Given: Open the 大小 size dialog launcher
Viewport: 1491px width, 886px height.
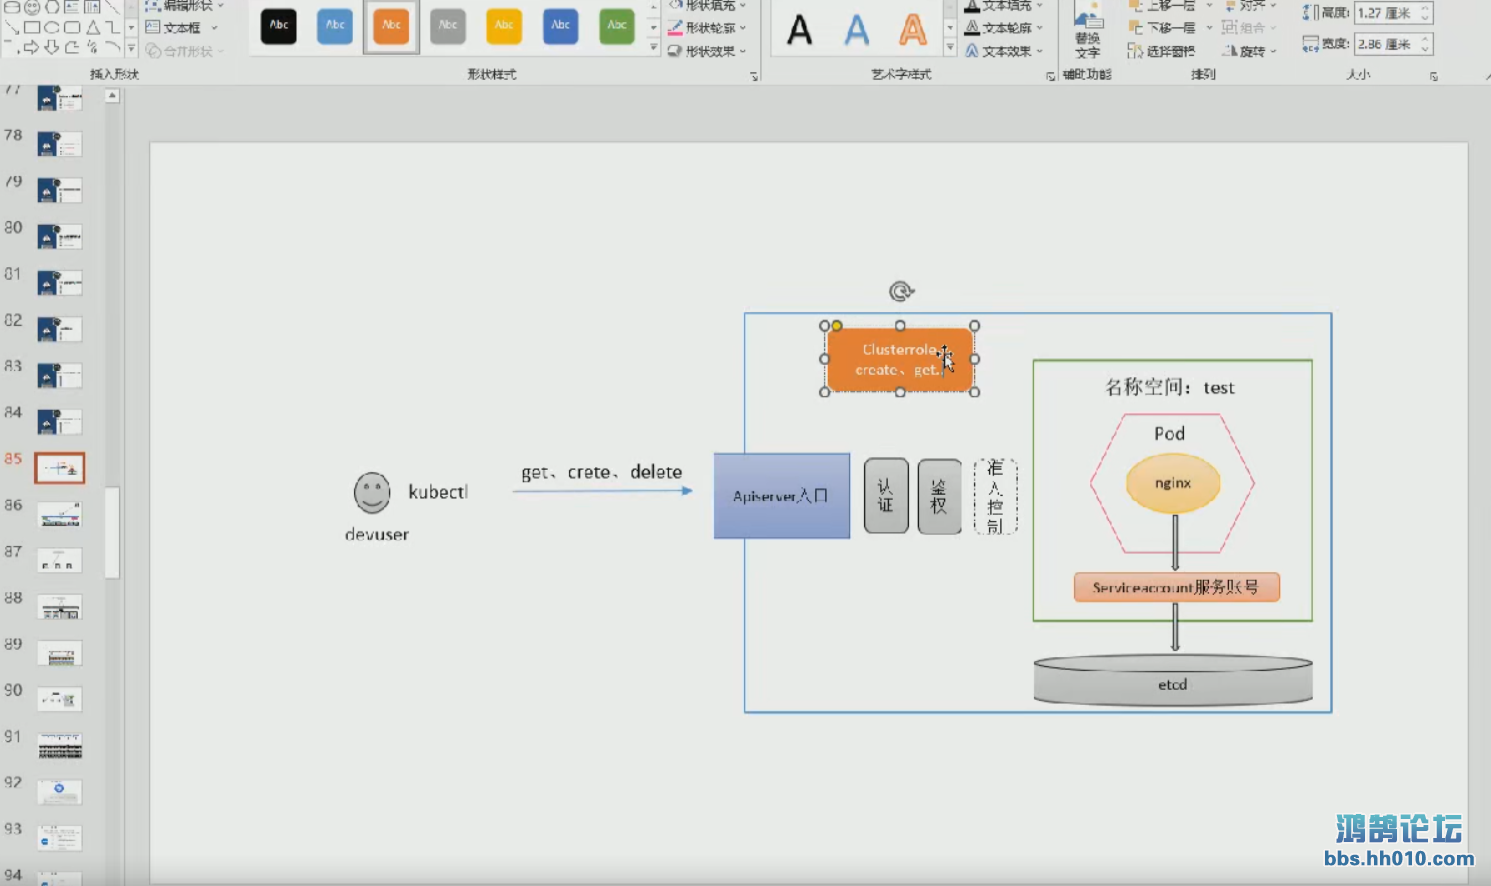Looking at the screenshot, I should [1434, 76].
